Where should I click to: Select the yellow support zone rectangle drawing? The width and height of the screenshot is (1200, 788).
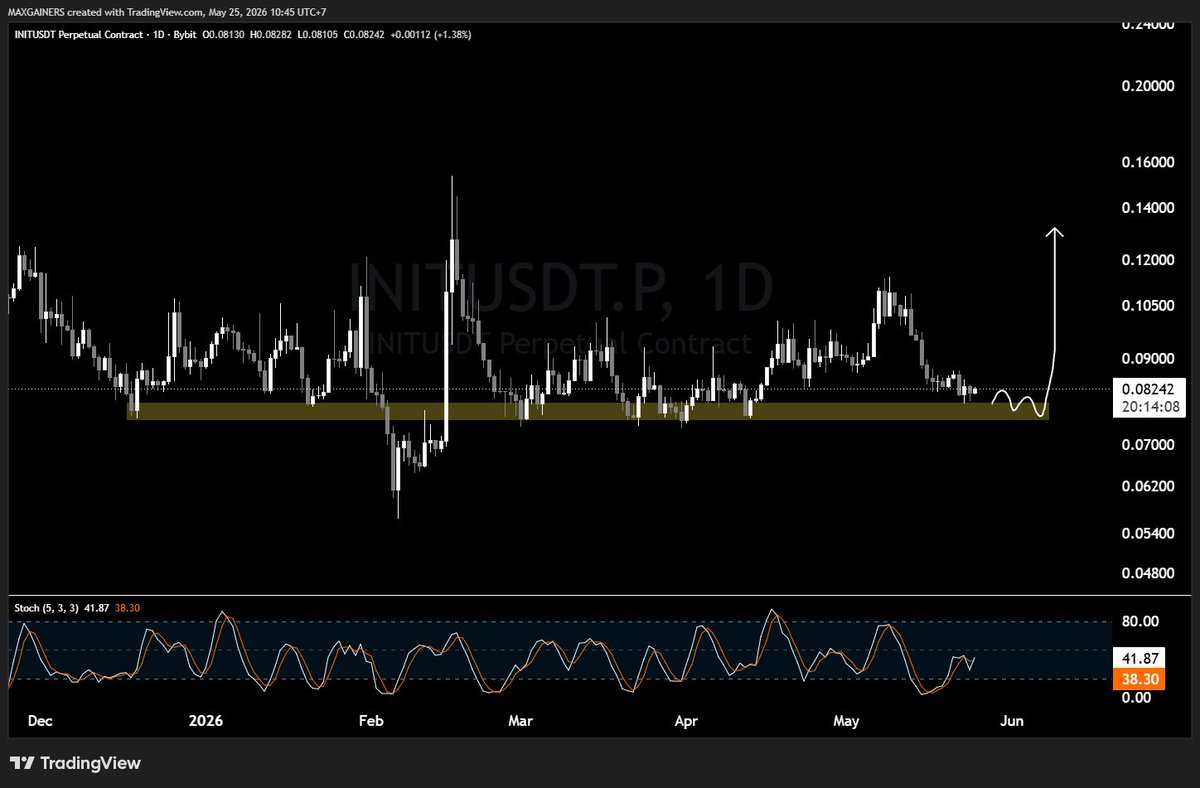point(588,411)
